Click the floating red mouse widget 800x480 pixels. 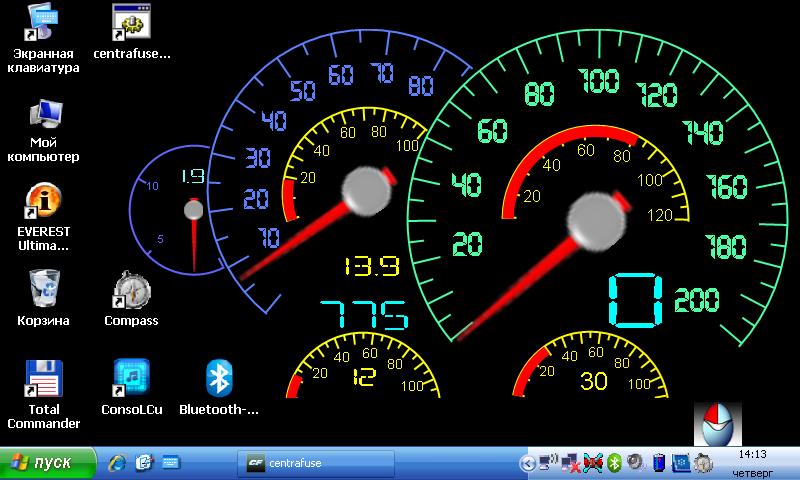pos(718,424)
